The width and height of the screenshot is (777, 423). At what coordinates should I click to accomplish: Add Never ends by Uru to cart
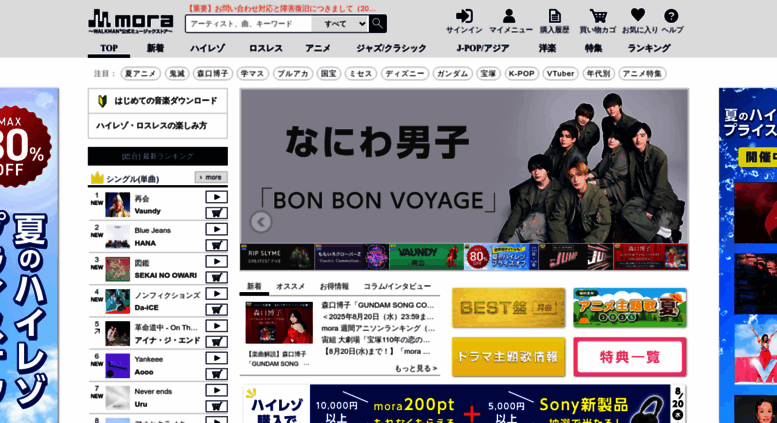tap(217, 406)
